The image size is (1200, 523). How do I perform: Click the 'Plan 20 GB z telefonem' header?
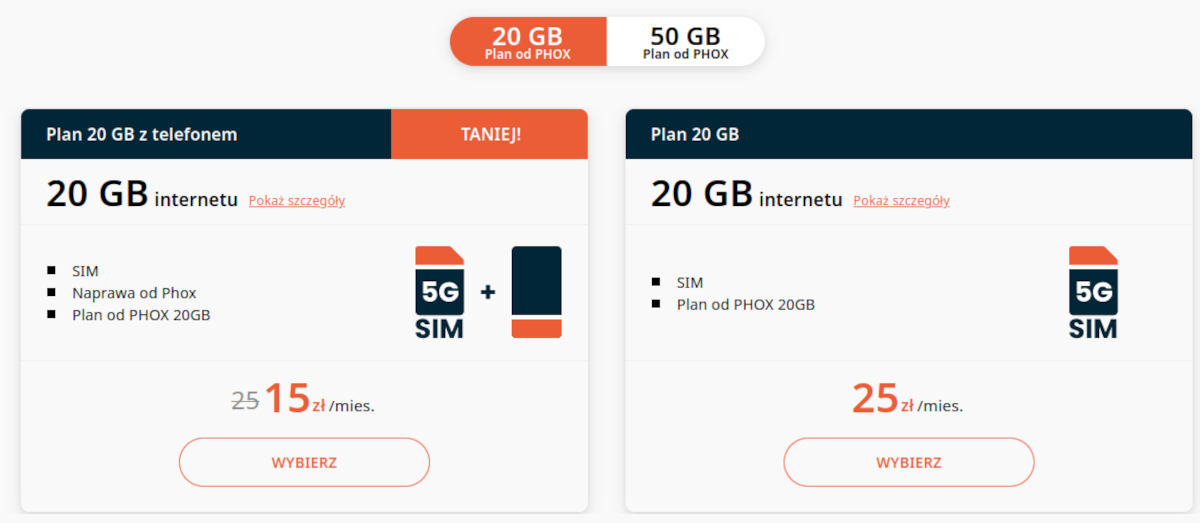coord(142,134)
